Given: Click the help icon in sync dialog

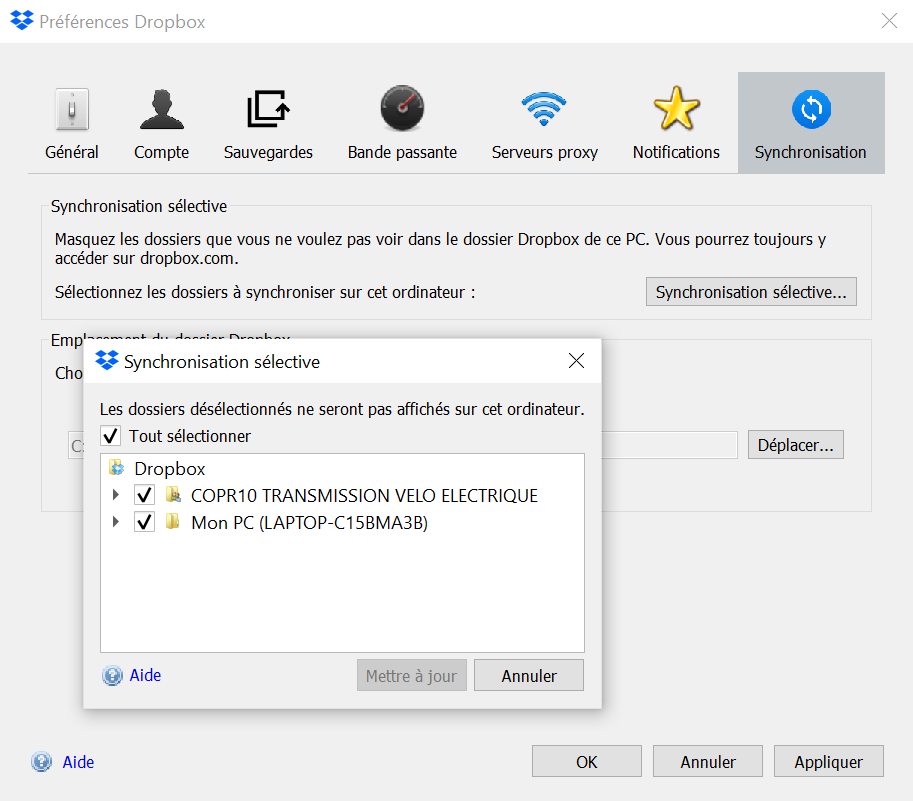Looking at the screenshot, I should click(x=113, y=676).
